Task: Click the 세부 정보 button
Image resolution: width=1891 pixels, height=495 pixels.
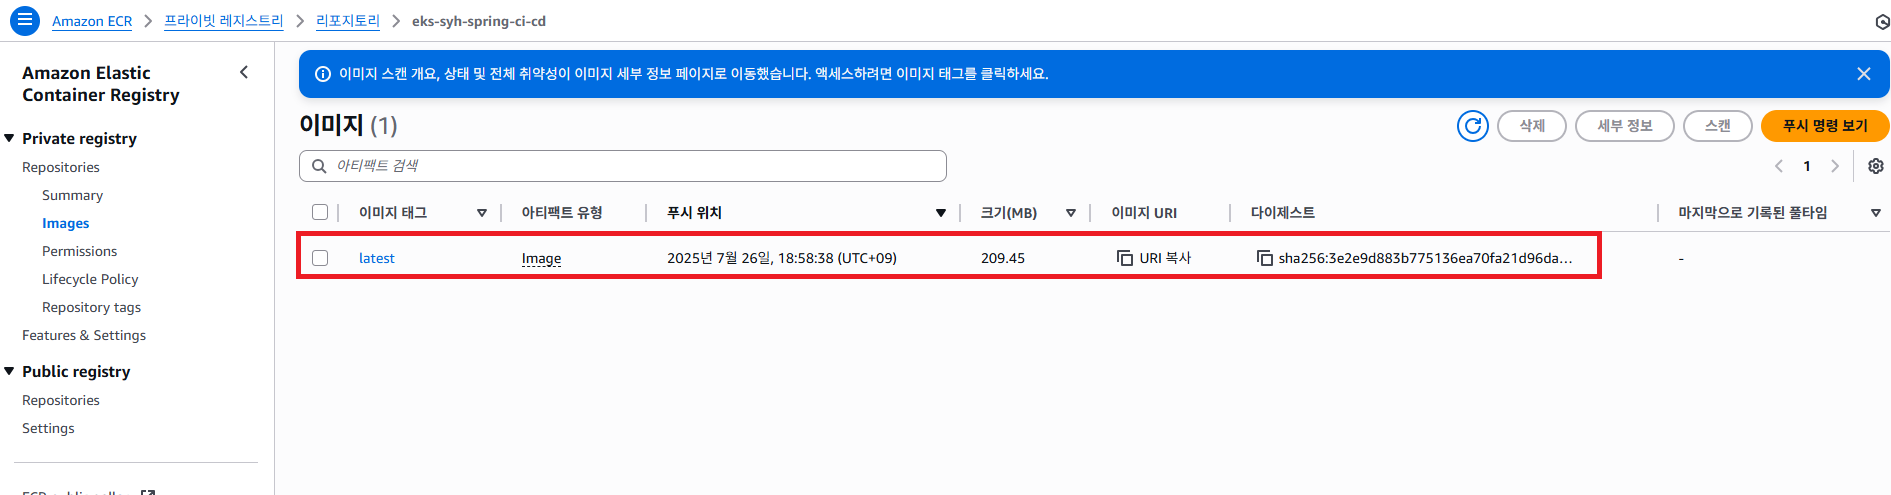Action: click(1625, 126)
